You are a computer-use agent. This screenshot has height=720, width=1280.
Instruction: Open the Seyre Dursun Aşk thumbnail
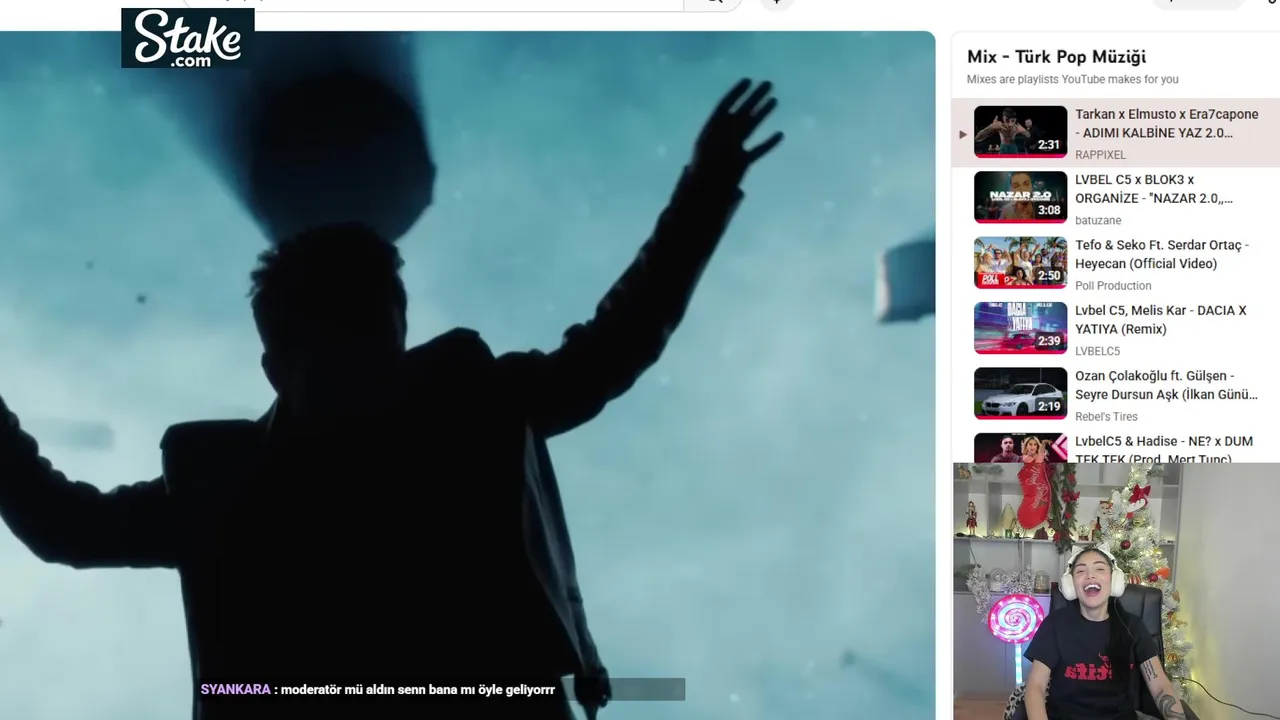coord(1020,394)
